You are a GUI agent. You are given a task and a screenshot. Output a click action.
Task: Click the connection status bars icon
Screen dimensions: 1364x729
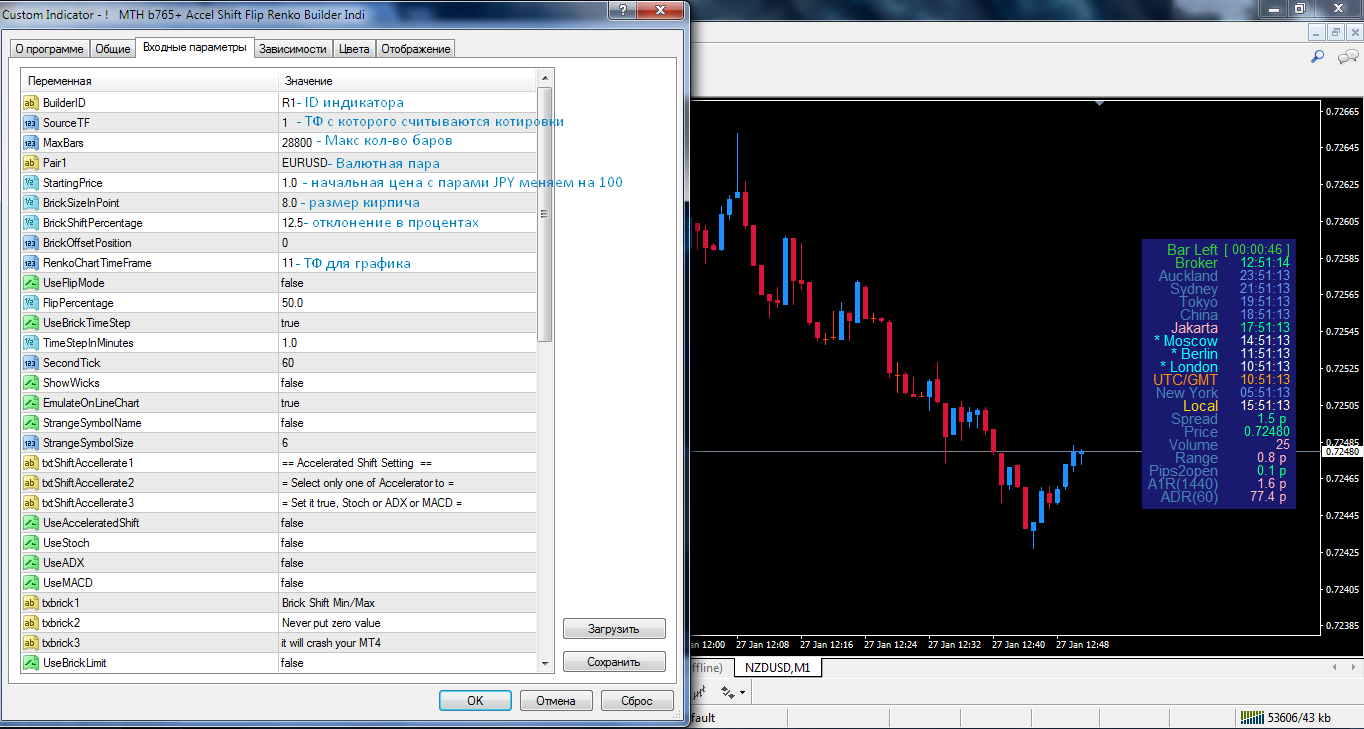(1252, 717)
